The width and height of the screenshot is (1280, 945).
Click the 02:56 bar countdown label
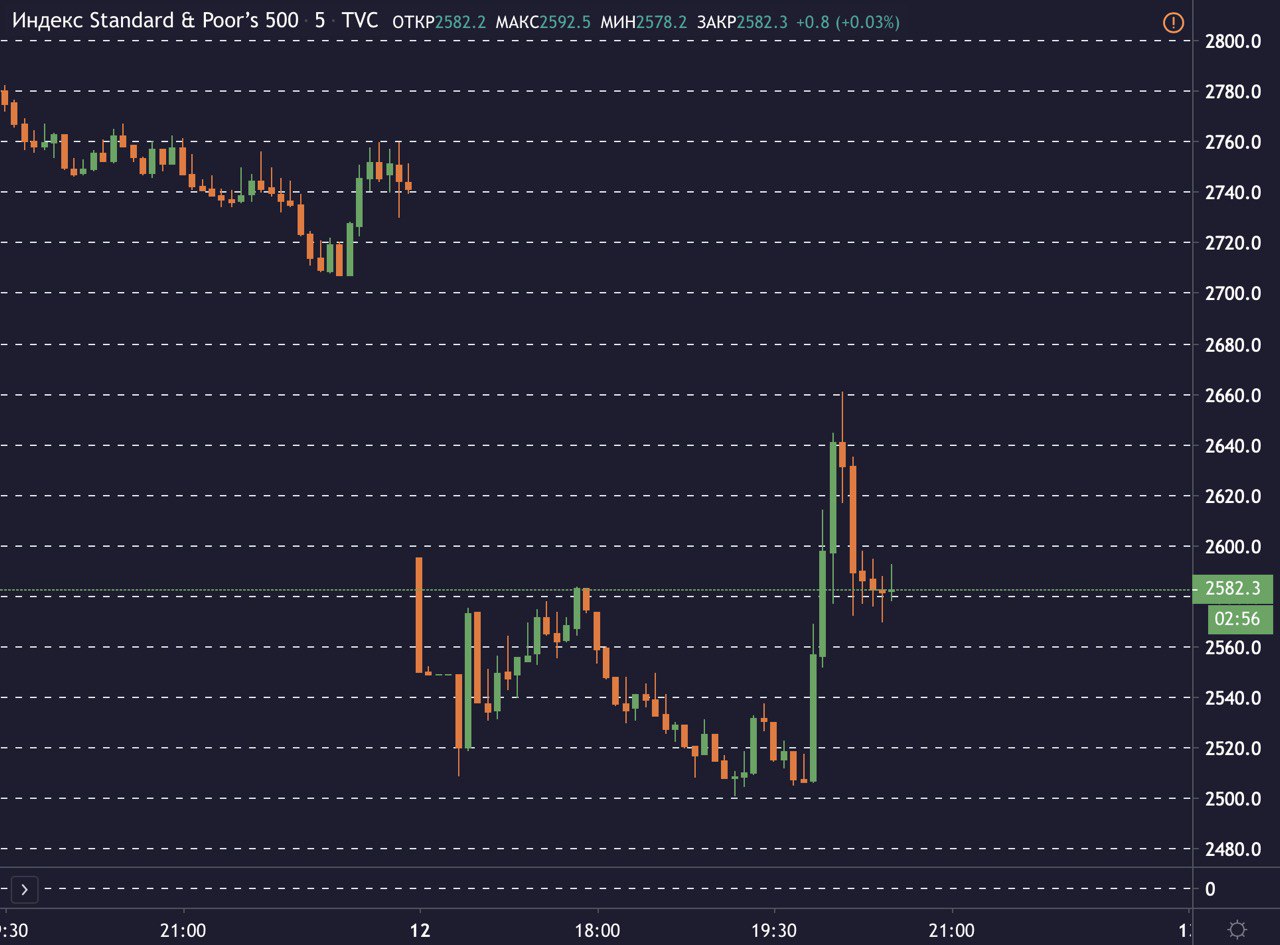(x=1240, y=619)
